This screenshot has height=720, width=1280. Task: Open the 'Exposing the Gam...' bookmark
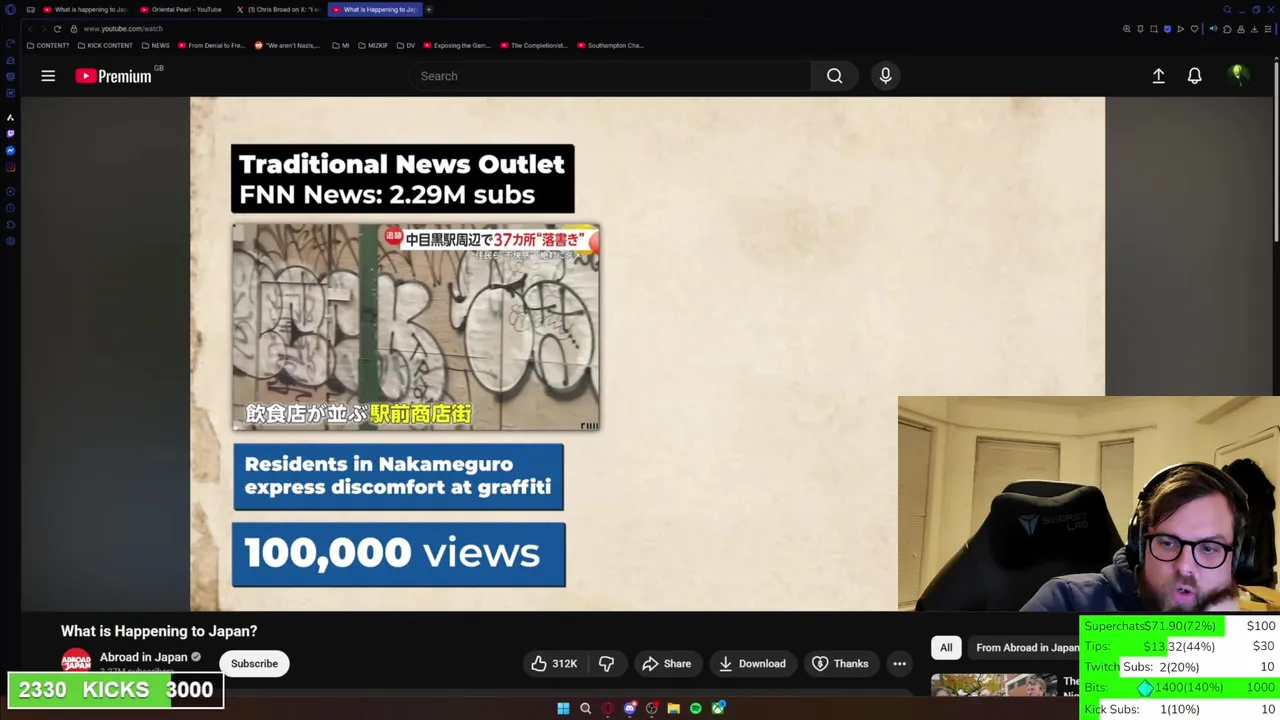(458, 45)
